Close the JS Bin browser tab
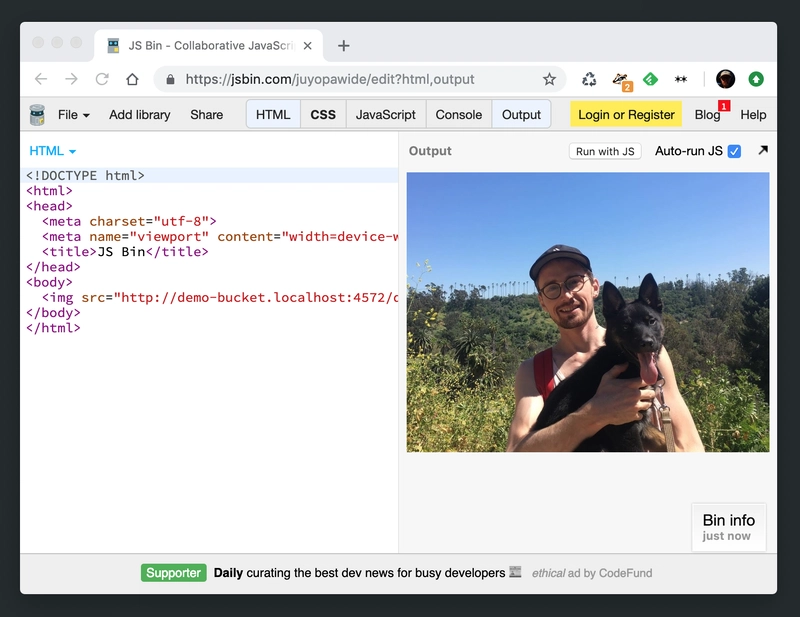The image size is (800, 617). click(x=307, y=46)
